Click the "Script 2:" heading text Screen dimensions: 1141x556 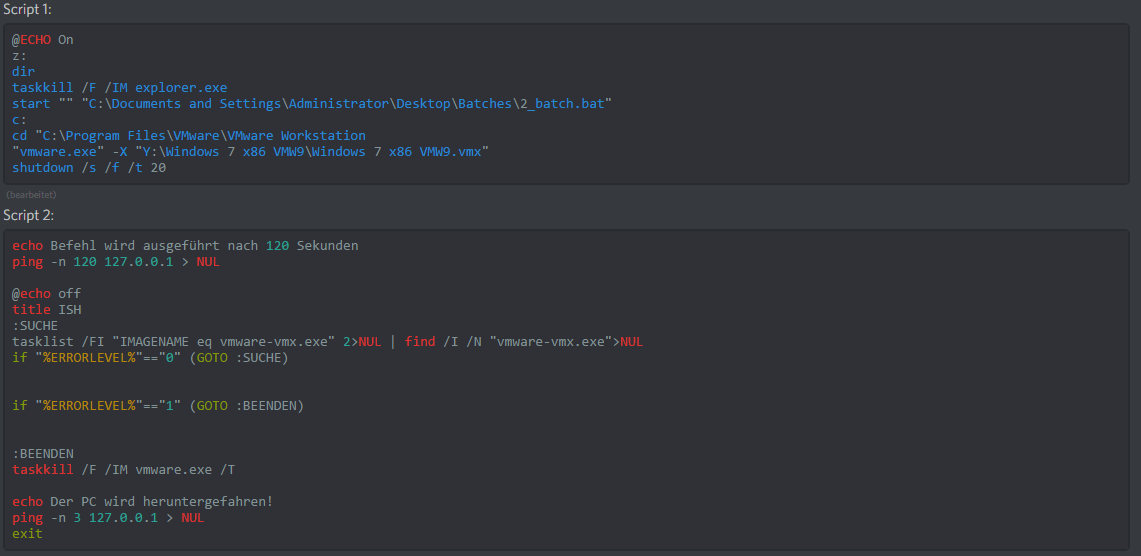[x=28, y=215]
